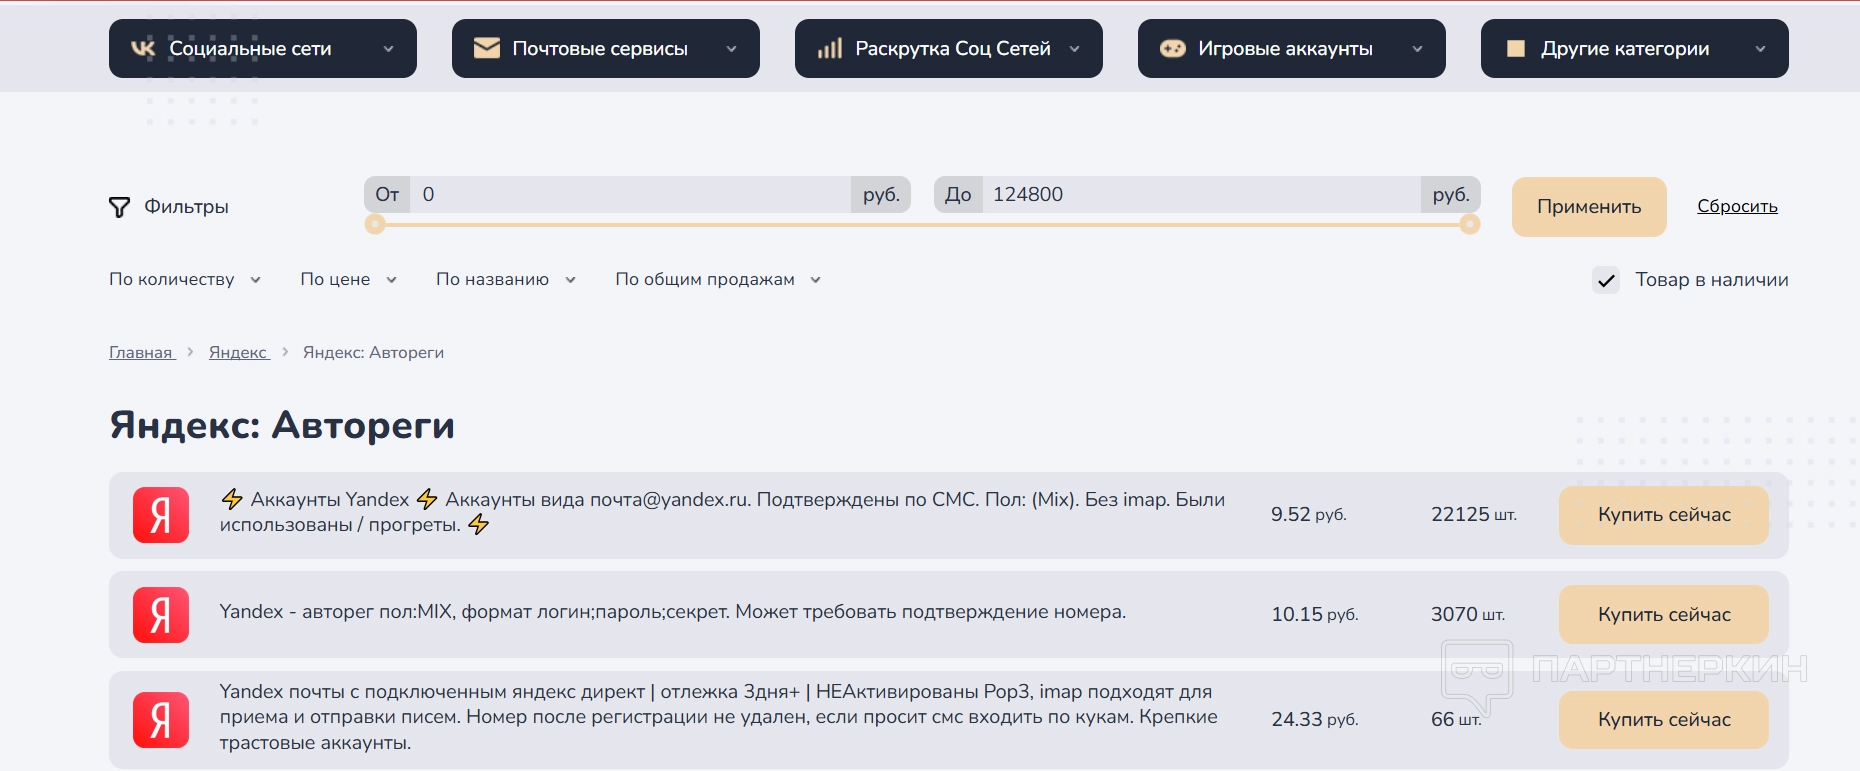The height and width of the screenshot is (771, 1860).
Task: Click the VK icon in Социальные сети
Action: 144,48
